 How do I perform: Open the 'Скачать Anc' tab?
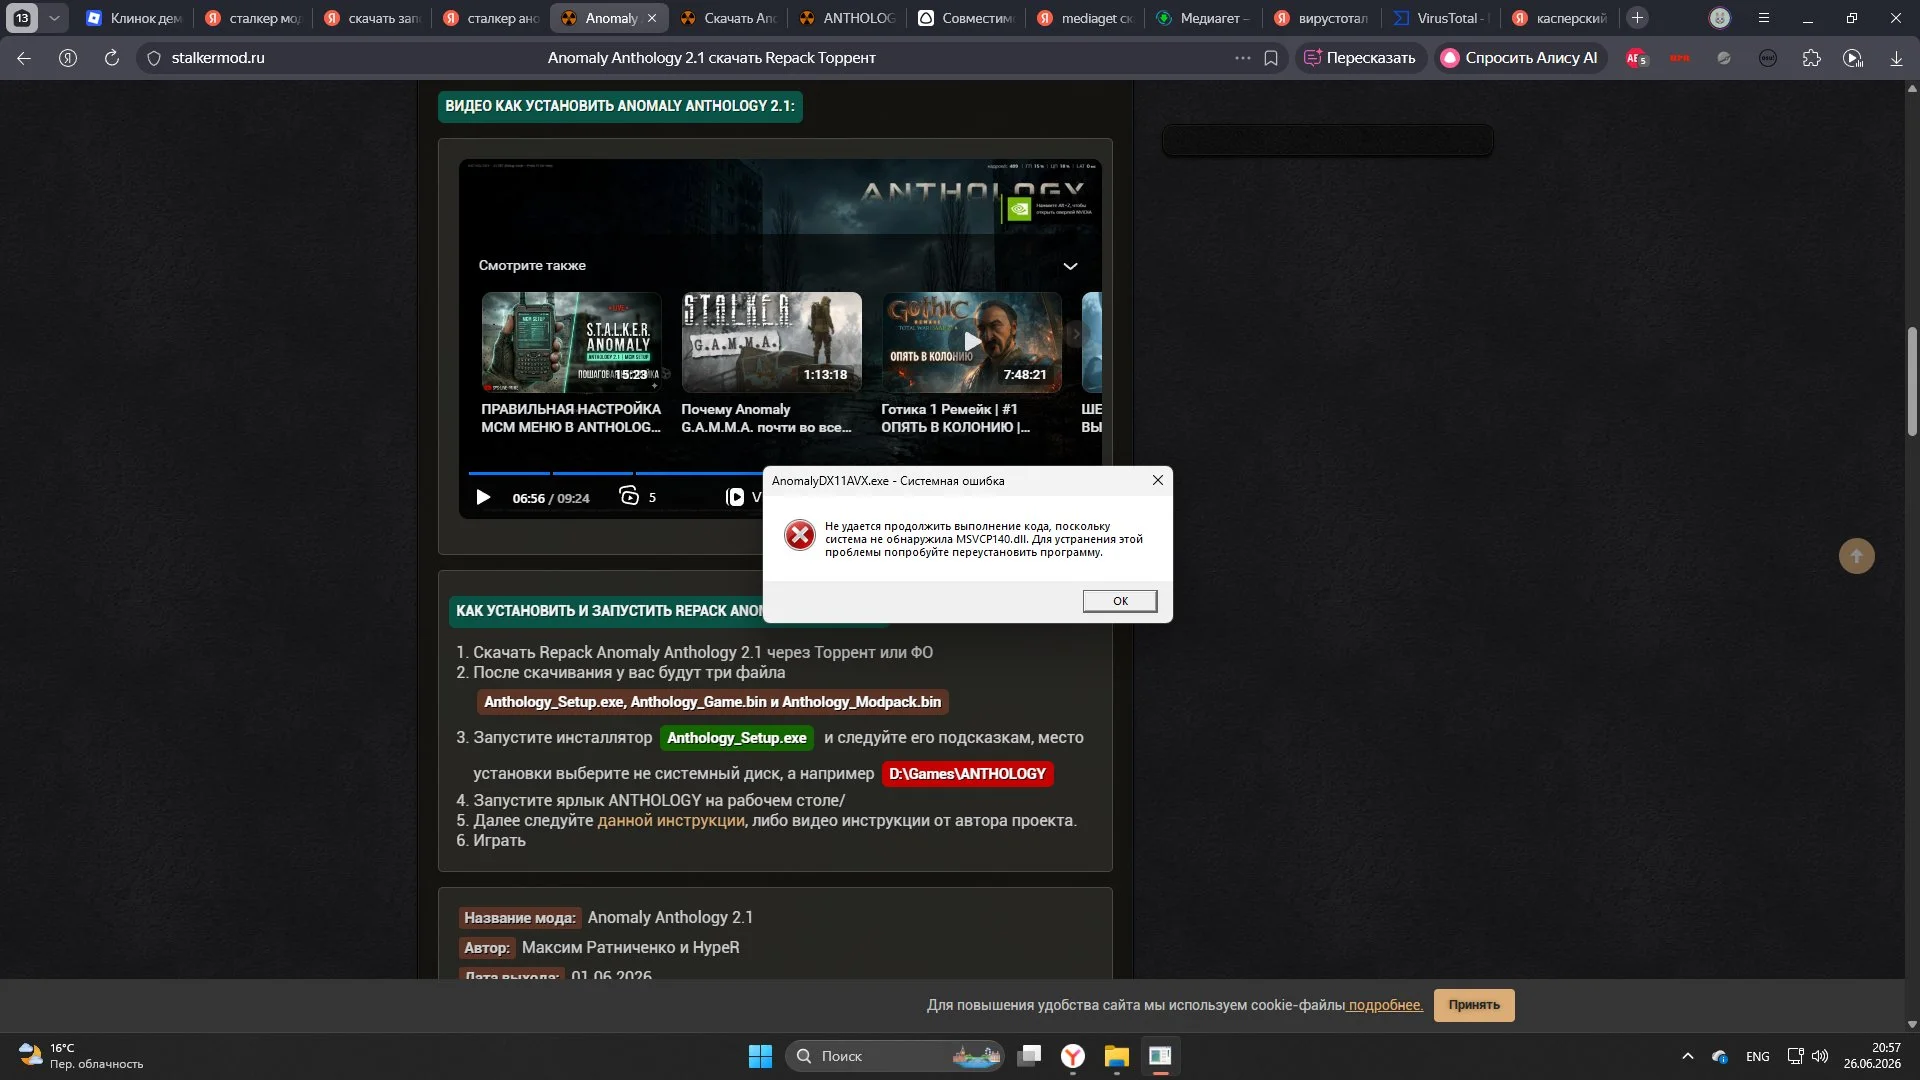728,18
